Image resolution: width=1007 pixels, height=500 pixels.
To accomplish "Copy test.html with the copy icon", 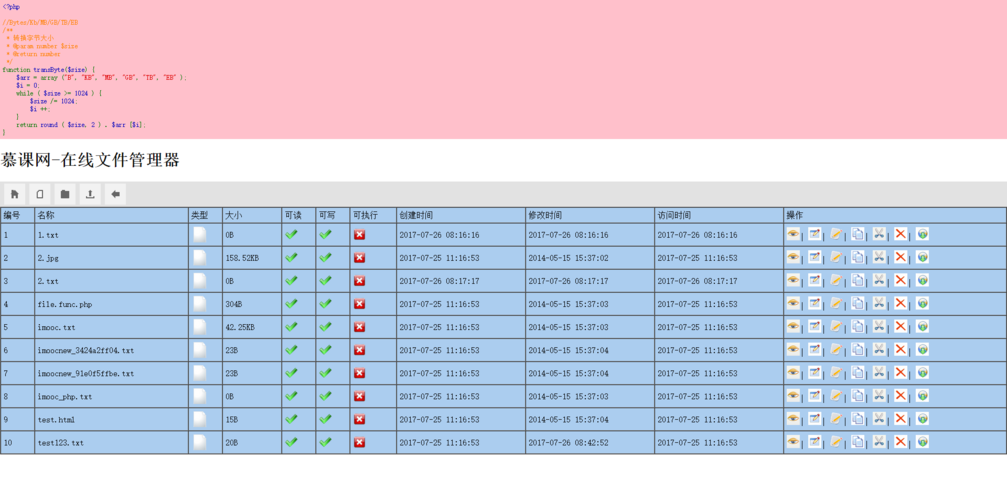I will click(857, 419).
